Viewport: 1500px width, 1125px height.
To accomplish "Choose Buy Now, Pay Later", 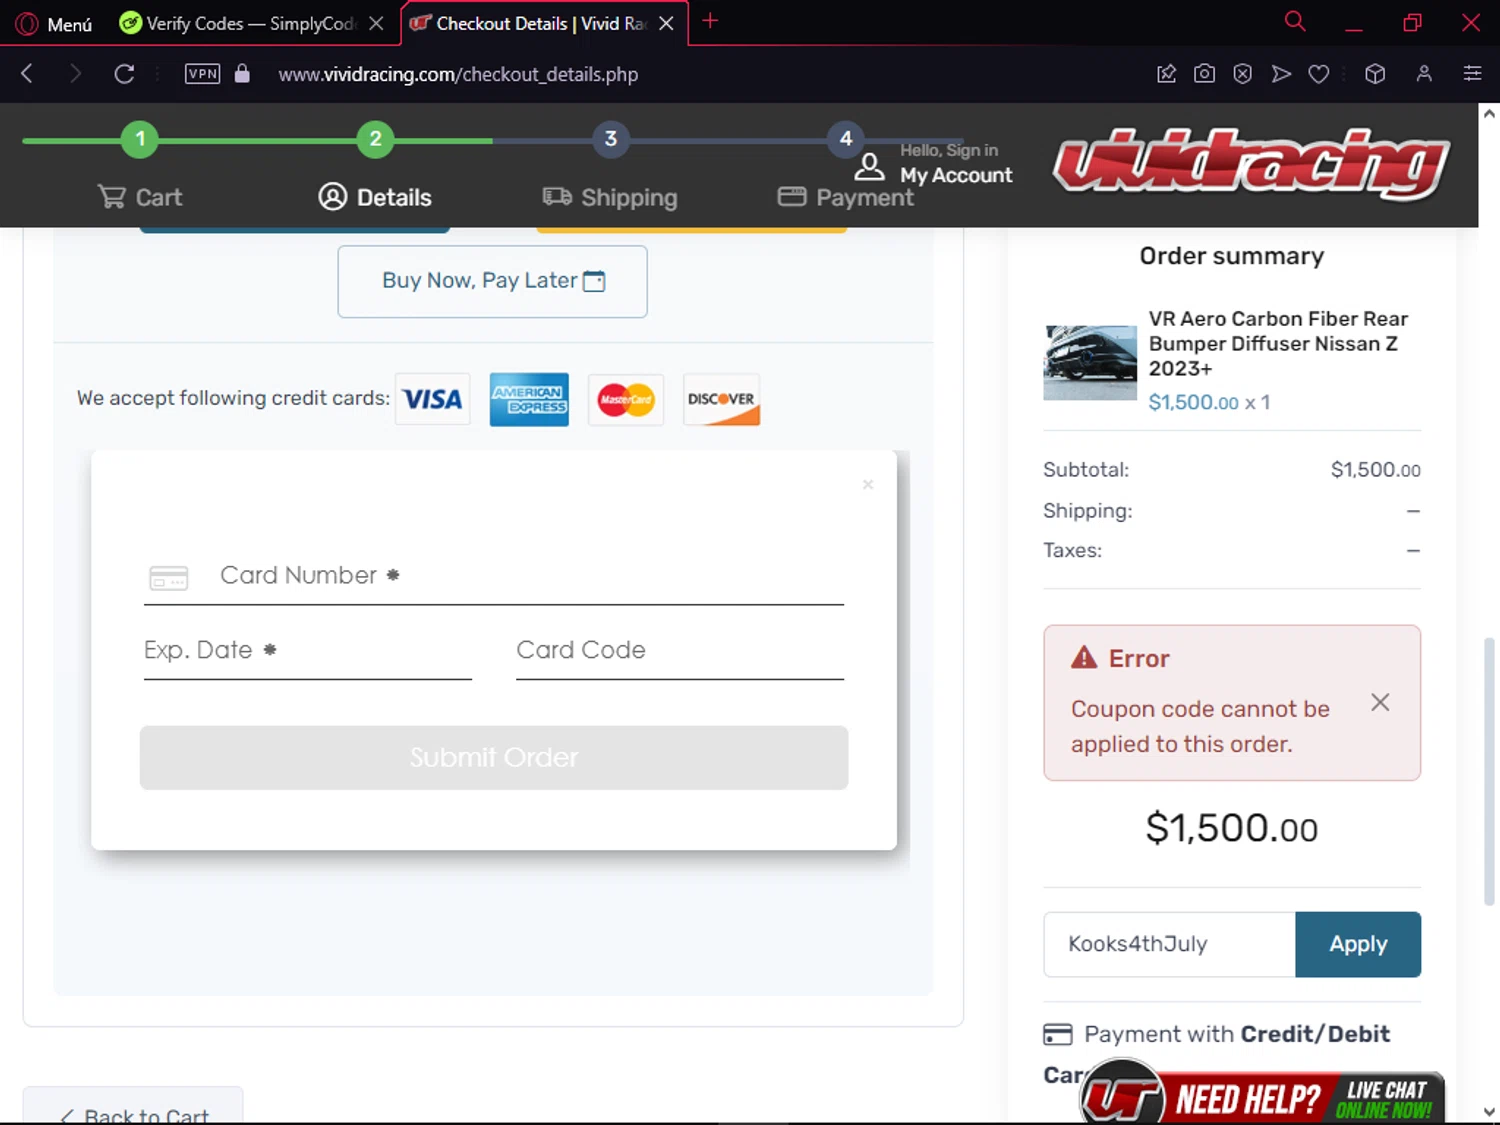I will (x=492, y=281).
